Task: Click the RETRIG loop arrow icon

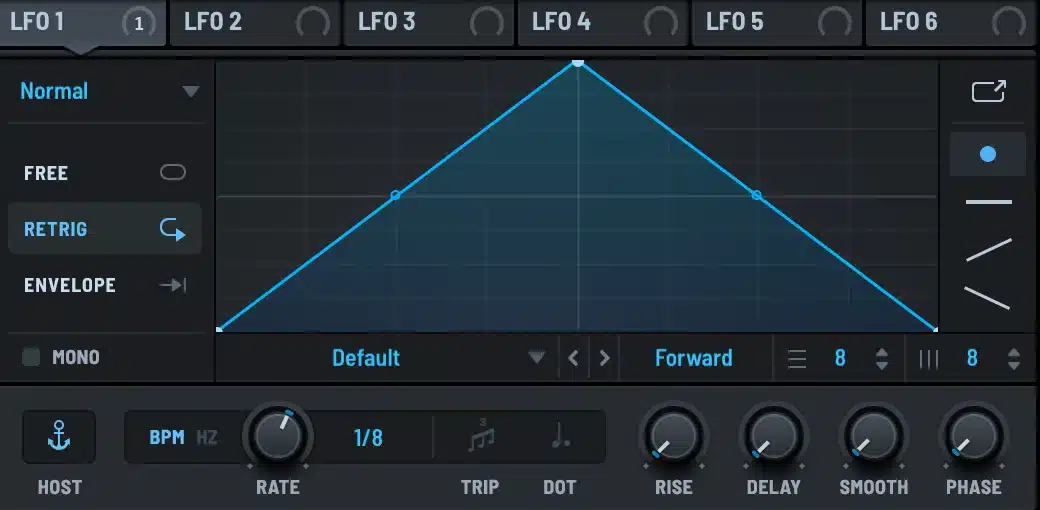Action: coord(172,229)
